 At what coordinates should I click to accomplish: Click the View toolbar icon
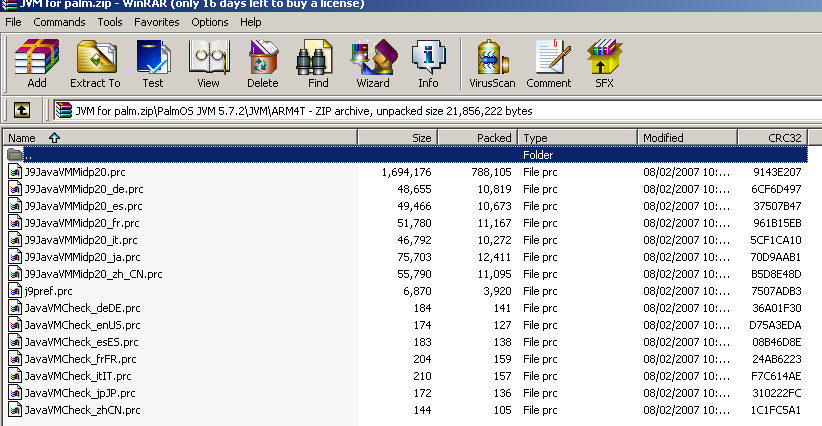point(208,63)
